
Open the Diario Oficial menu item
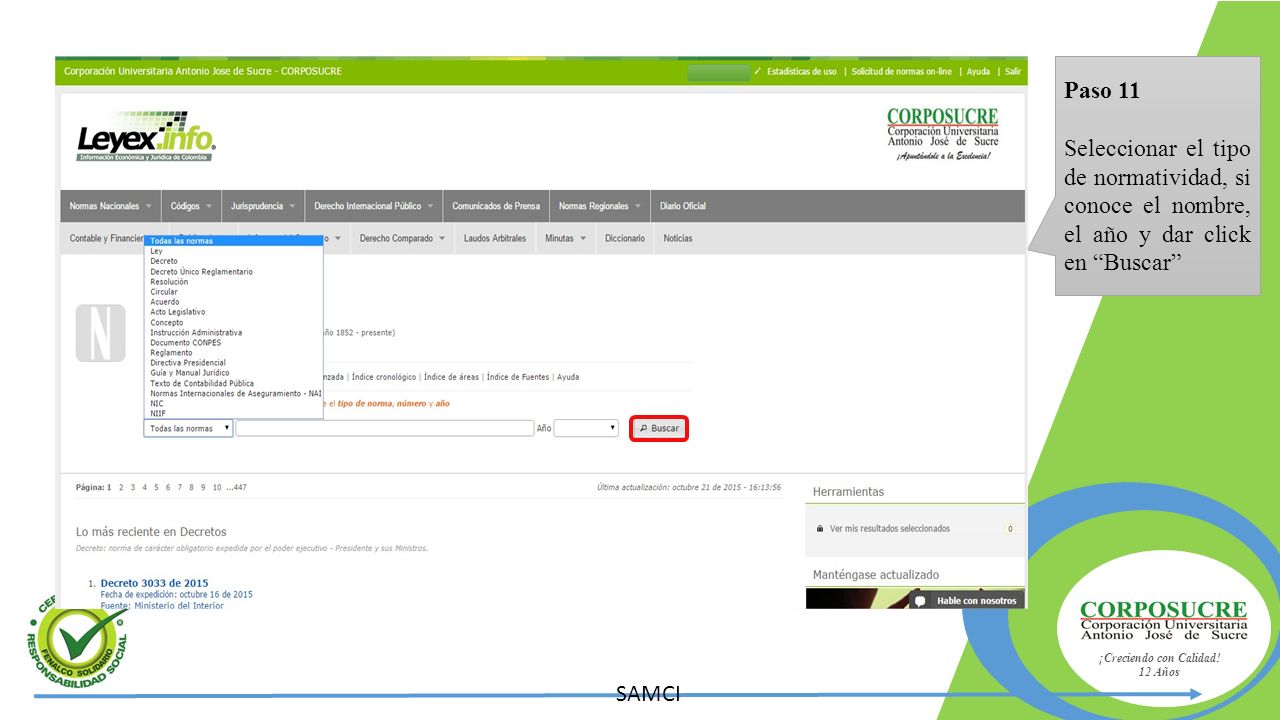click(683, 206)
